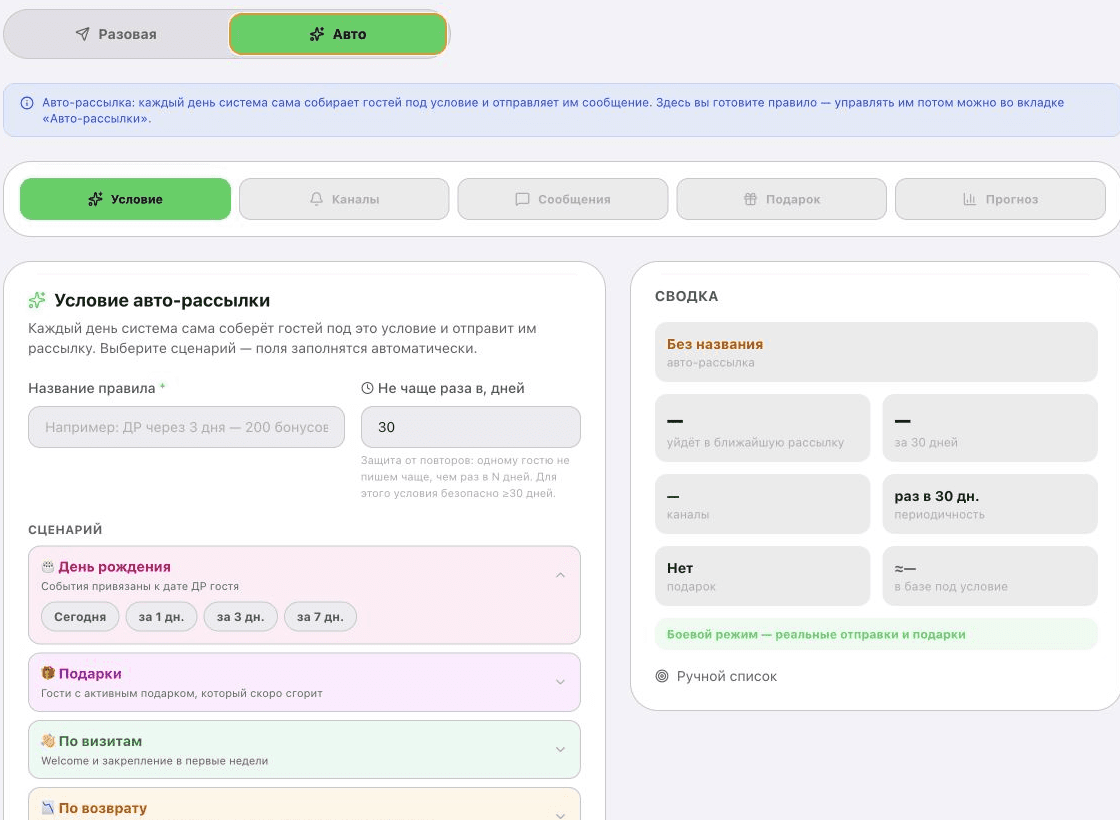Image resolution: width=1120 pixels, height=820 pixels.
Task: Click the paper plane icon on Разовая
Action: (x=83, y=34)
